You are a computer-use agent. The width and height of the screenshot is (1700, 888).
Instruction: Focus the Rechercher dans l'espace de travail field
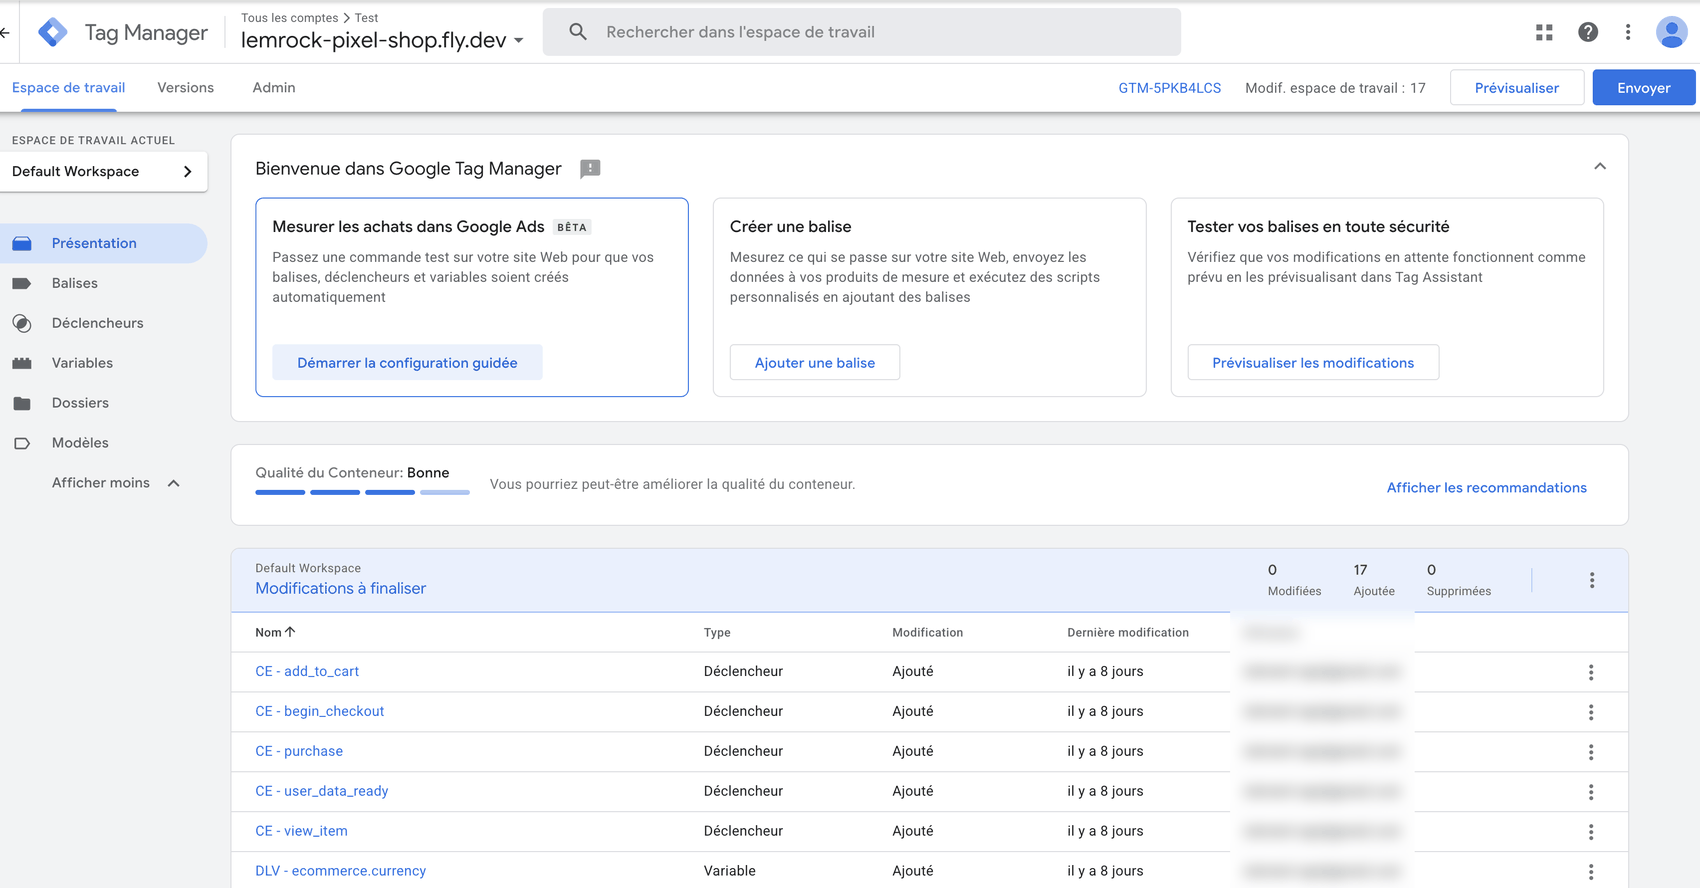[x=862, y=32]
